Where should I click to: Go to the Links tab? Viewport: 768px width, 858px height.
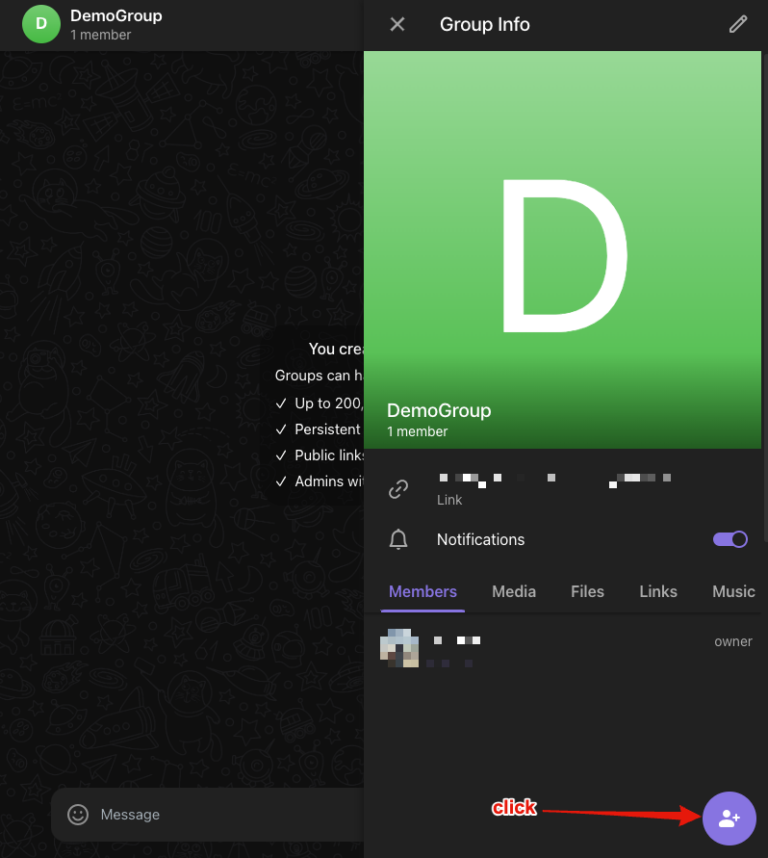click(658, 591)
